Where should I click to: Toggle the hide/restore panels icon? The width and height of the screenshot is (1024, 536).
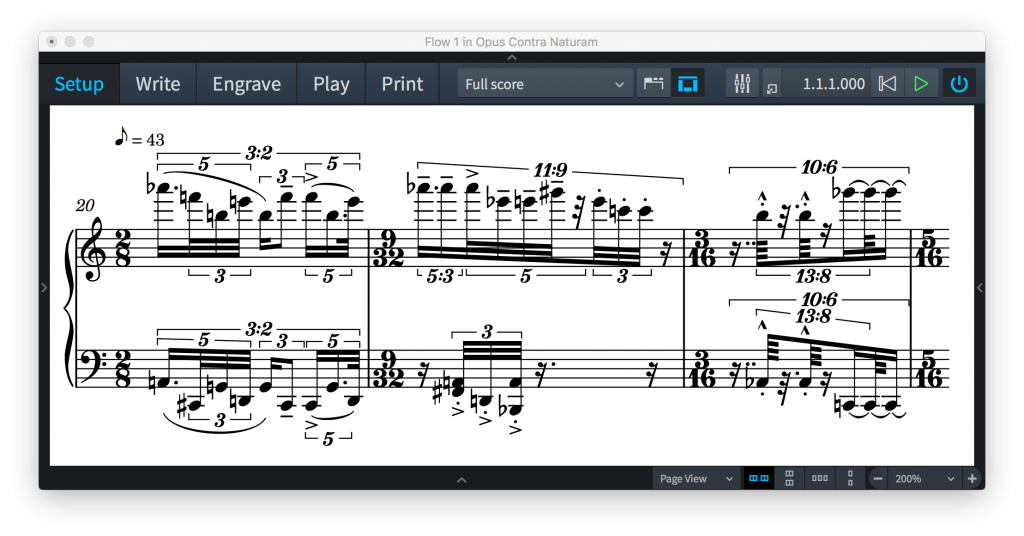pyautogui.click(x=687, y=84)
